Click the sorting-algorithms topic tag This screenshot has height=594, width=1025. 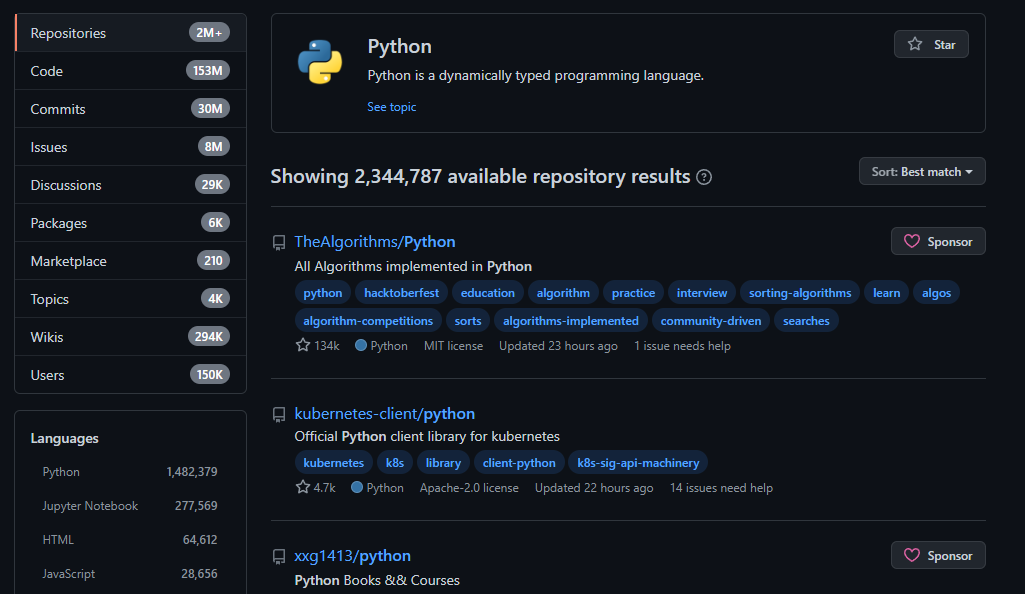(x=800, y=293)
